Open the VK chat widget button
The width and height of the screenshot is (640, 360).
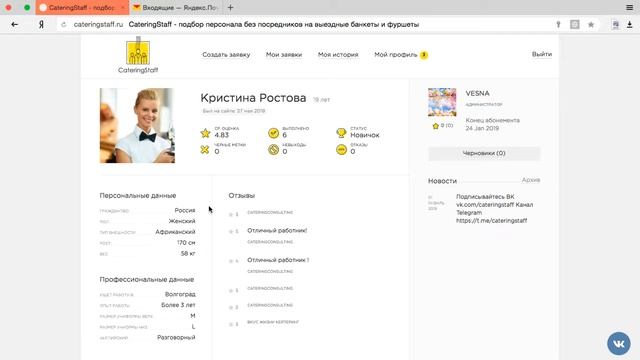619,343
